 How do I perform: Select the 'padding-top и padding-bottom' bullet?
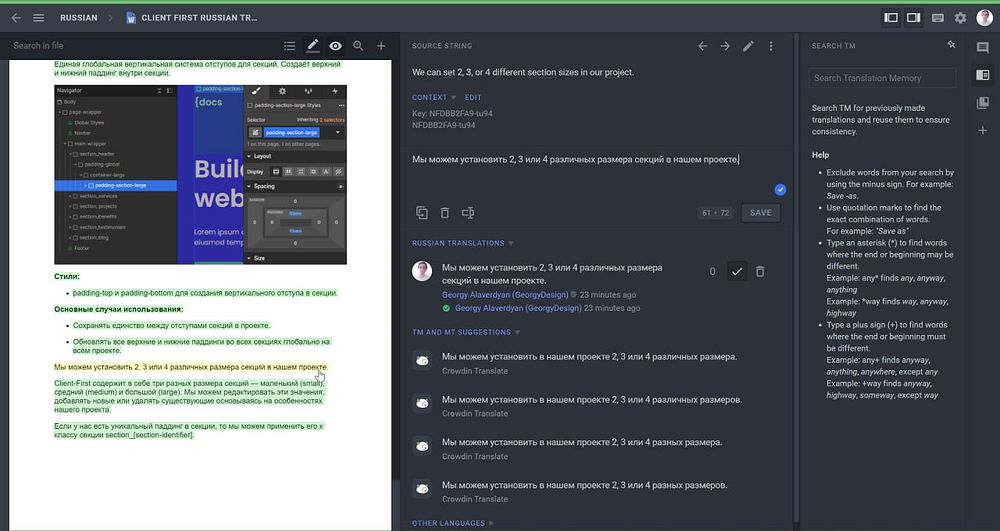[205, 293]
